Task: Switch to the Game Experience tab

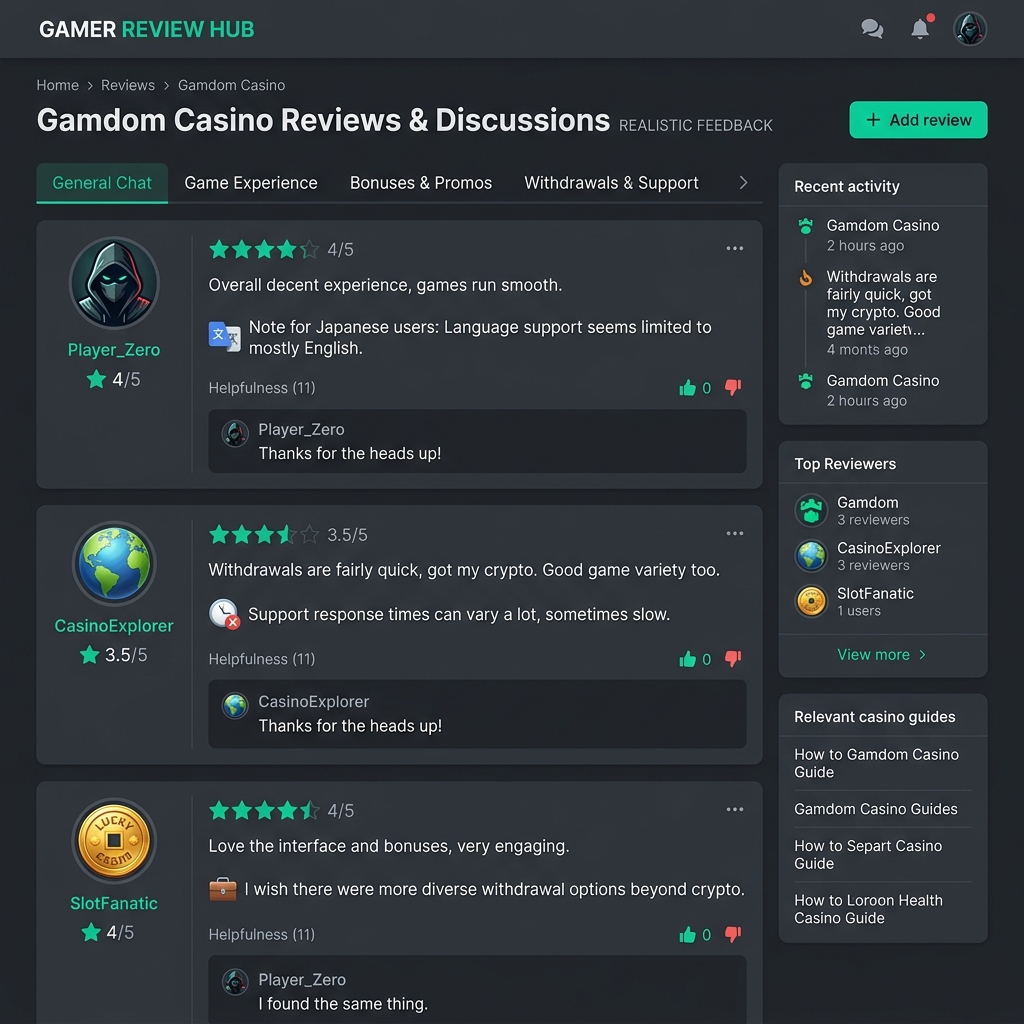Action: pyautogui.click(x=251, y=183)
